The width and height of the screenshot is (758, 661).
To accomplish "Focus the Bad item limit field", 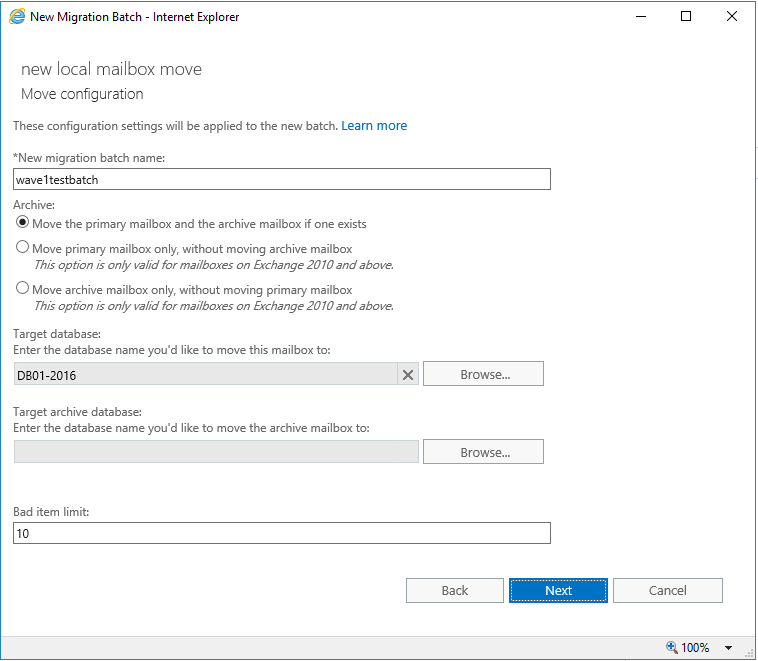I will [x=281, y=534].
